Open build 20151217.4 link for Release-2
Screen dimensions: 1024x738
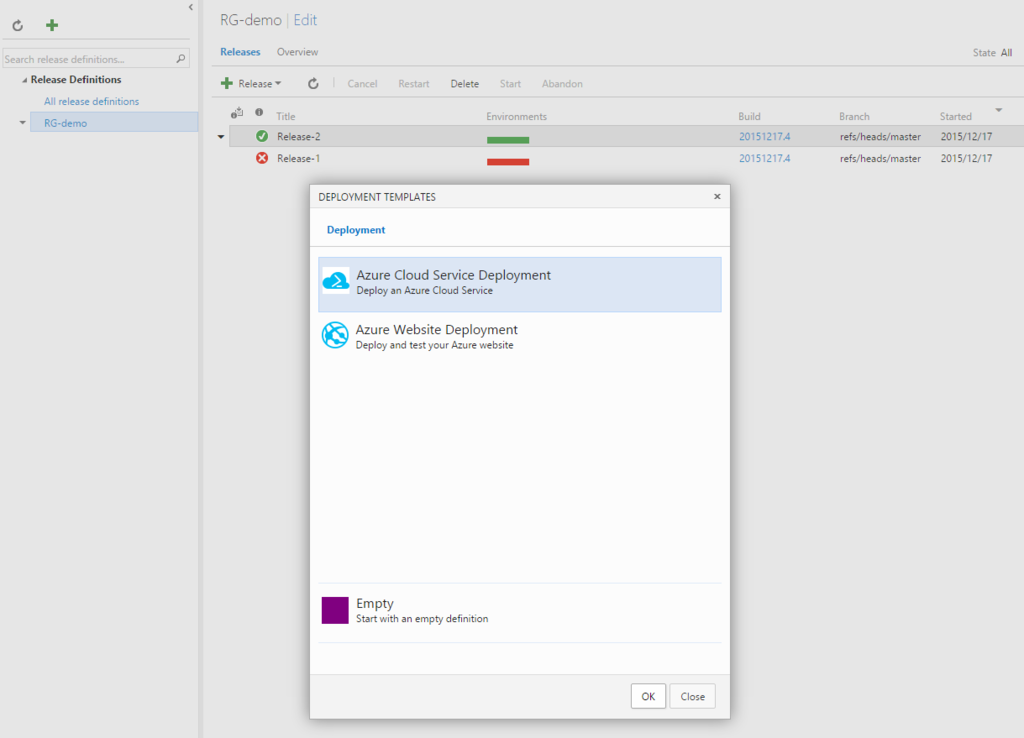point(765,136)
